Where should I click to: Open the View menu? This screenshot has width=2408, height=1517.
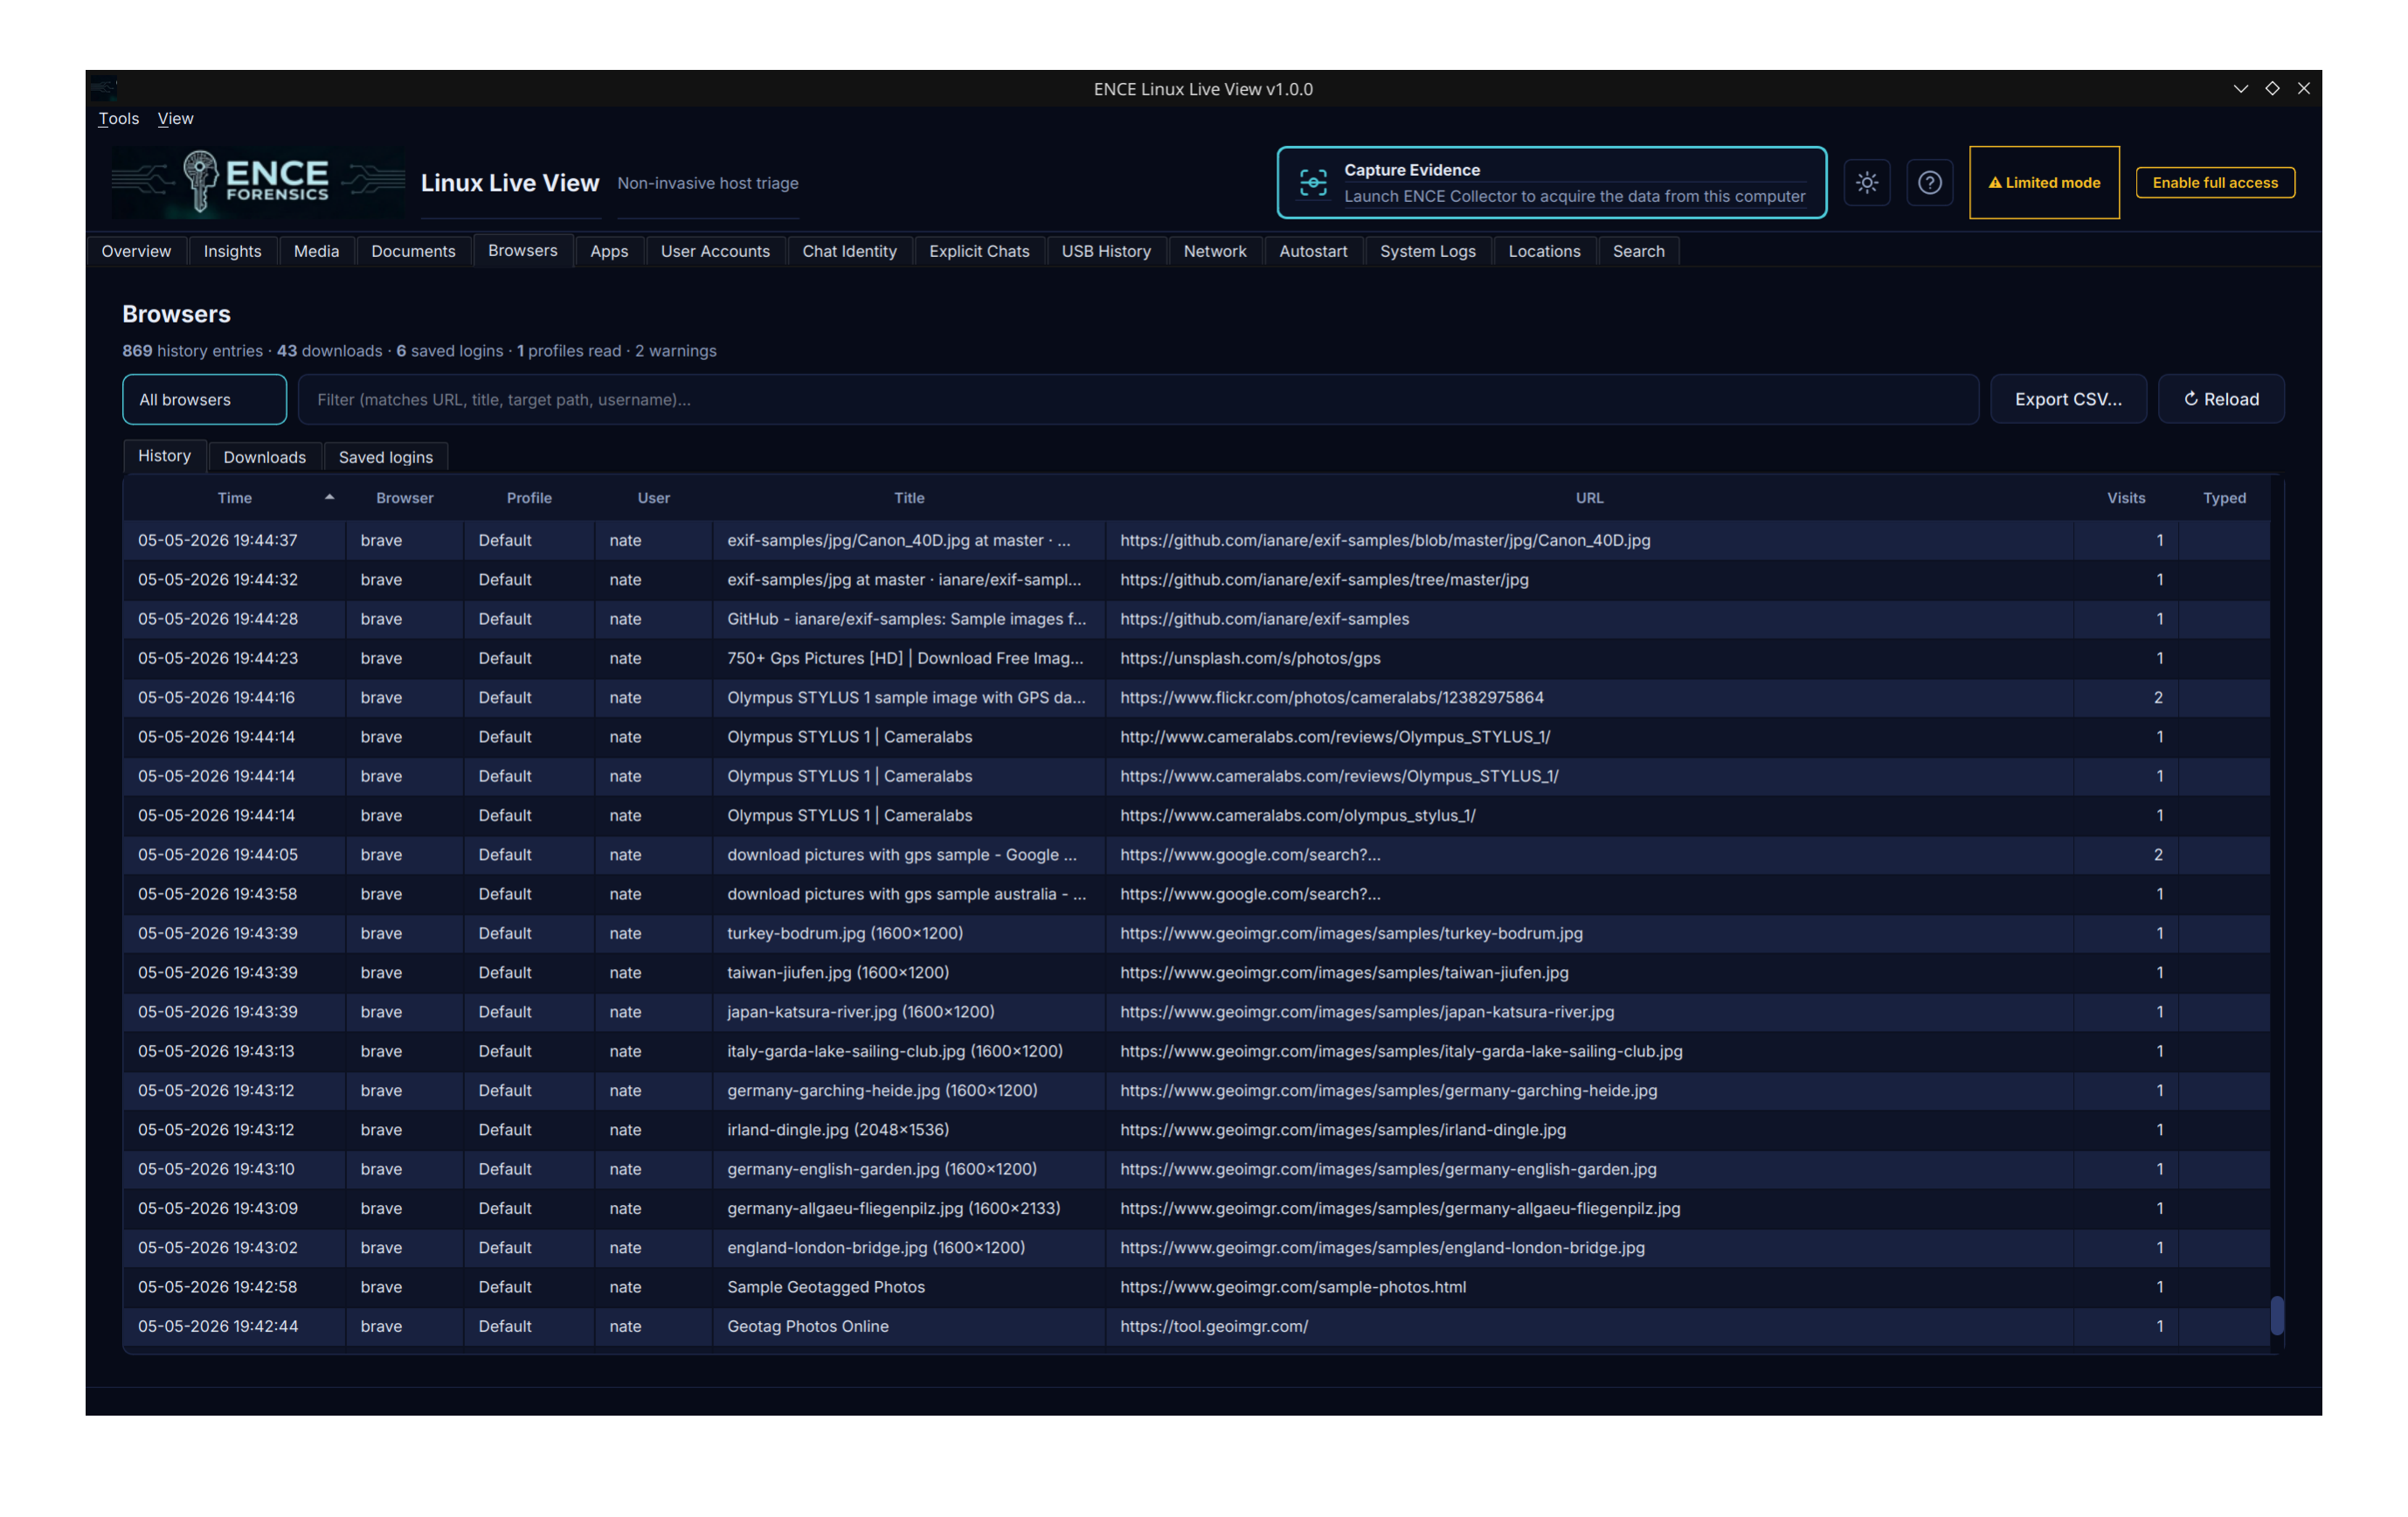point(175,118)
